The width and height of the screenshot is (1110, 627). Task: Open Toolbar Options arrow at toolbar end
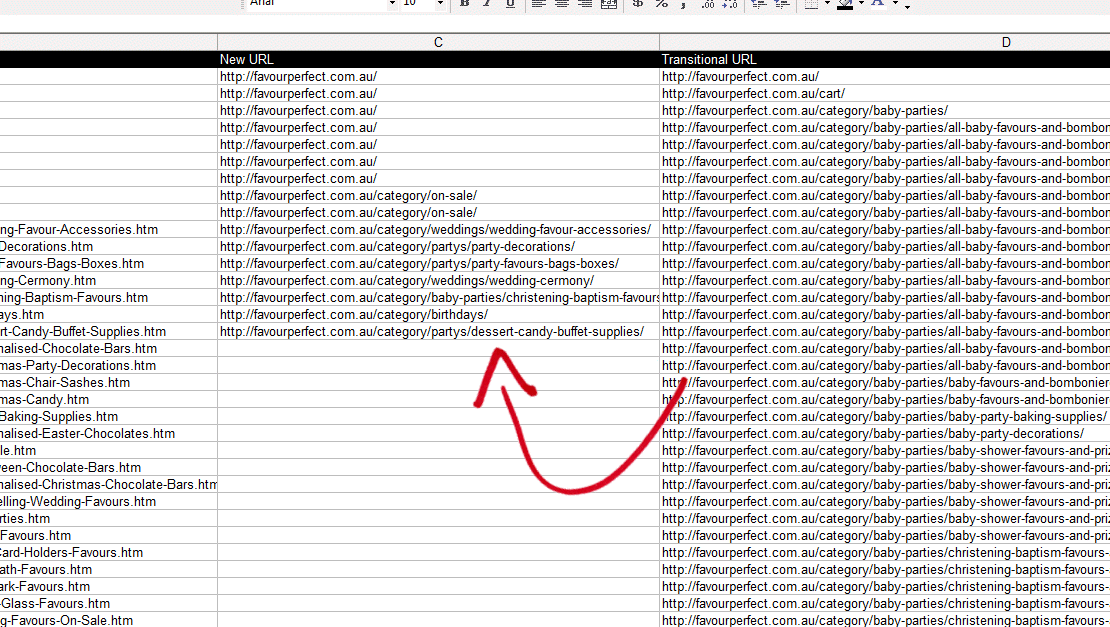[908, 6]
